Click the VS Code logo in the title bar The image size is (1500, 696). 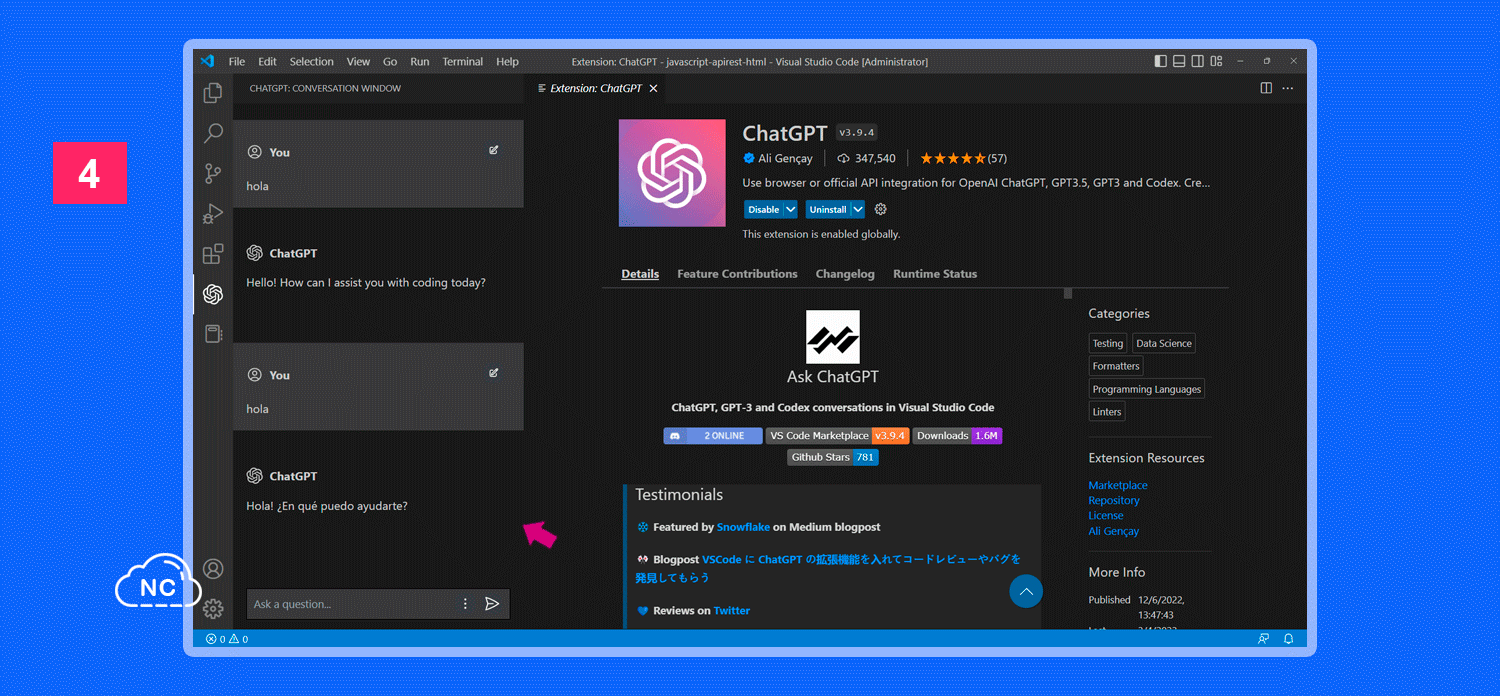pos(207,61)
